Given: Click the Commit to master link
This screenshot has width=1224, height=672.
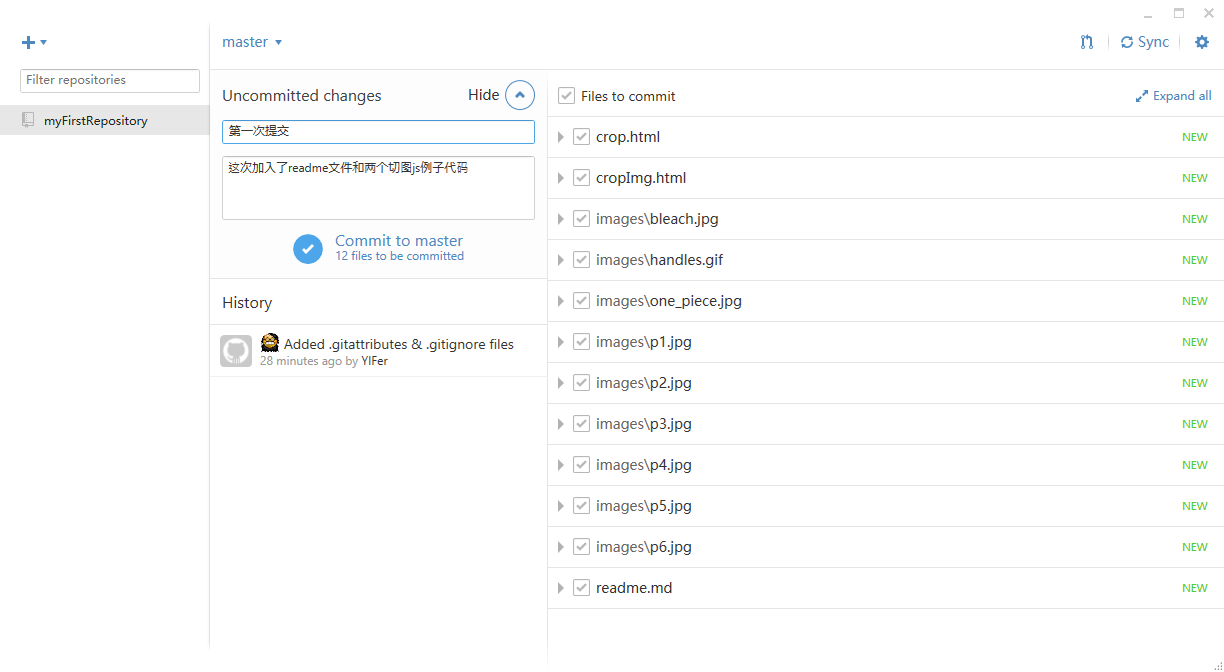Looking at the screenshot, I should (x=399, y=241).
